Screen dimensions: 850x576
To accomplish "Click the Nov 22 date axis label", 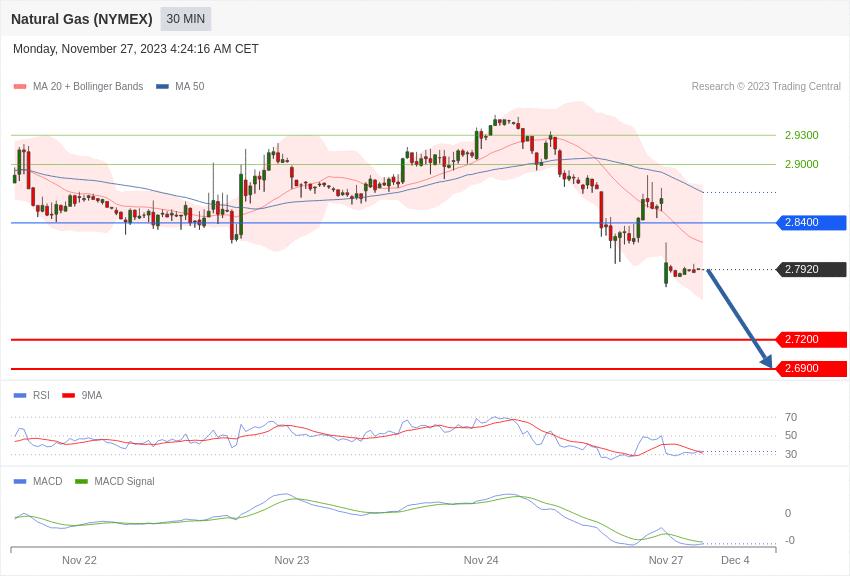I will point(79,560).
